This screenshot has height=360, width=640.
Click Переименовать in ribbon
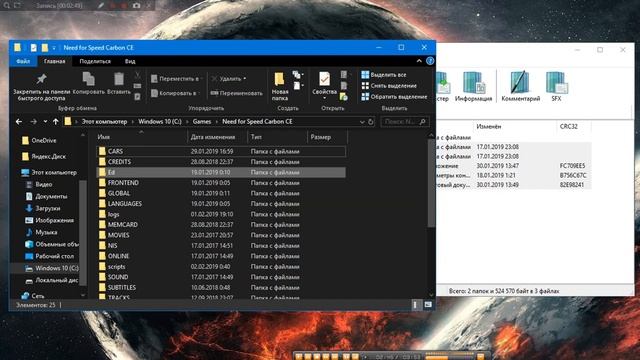(237, 93)
